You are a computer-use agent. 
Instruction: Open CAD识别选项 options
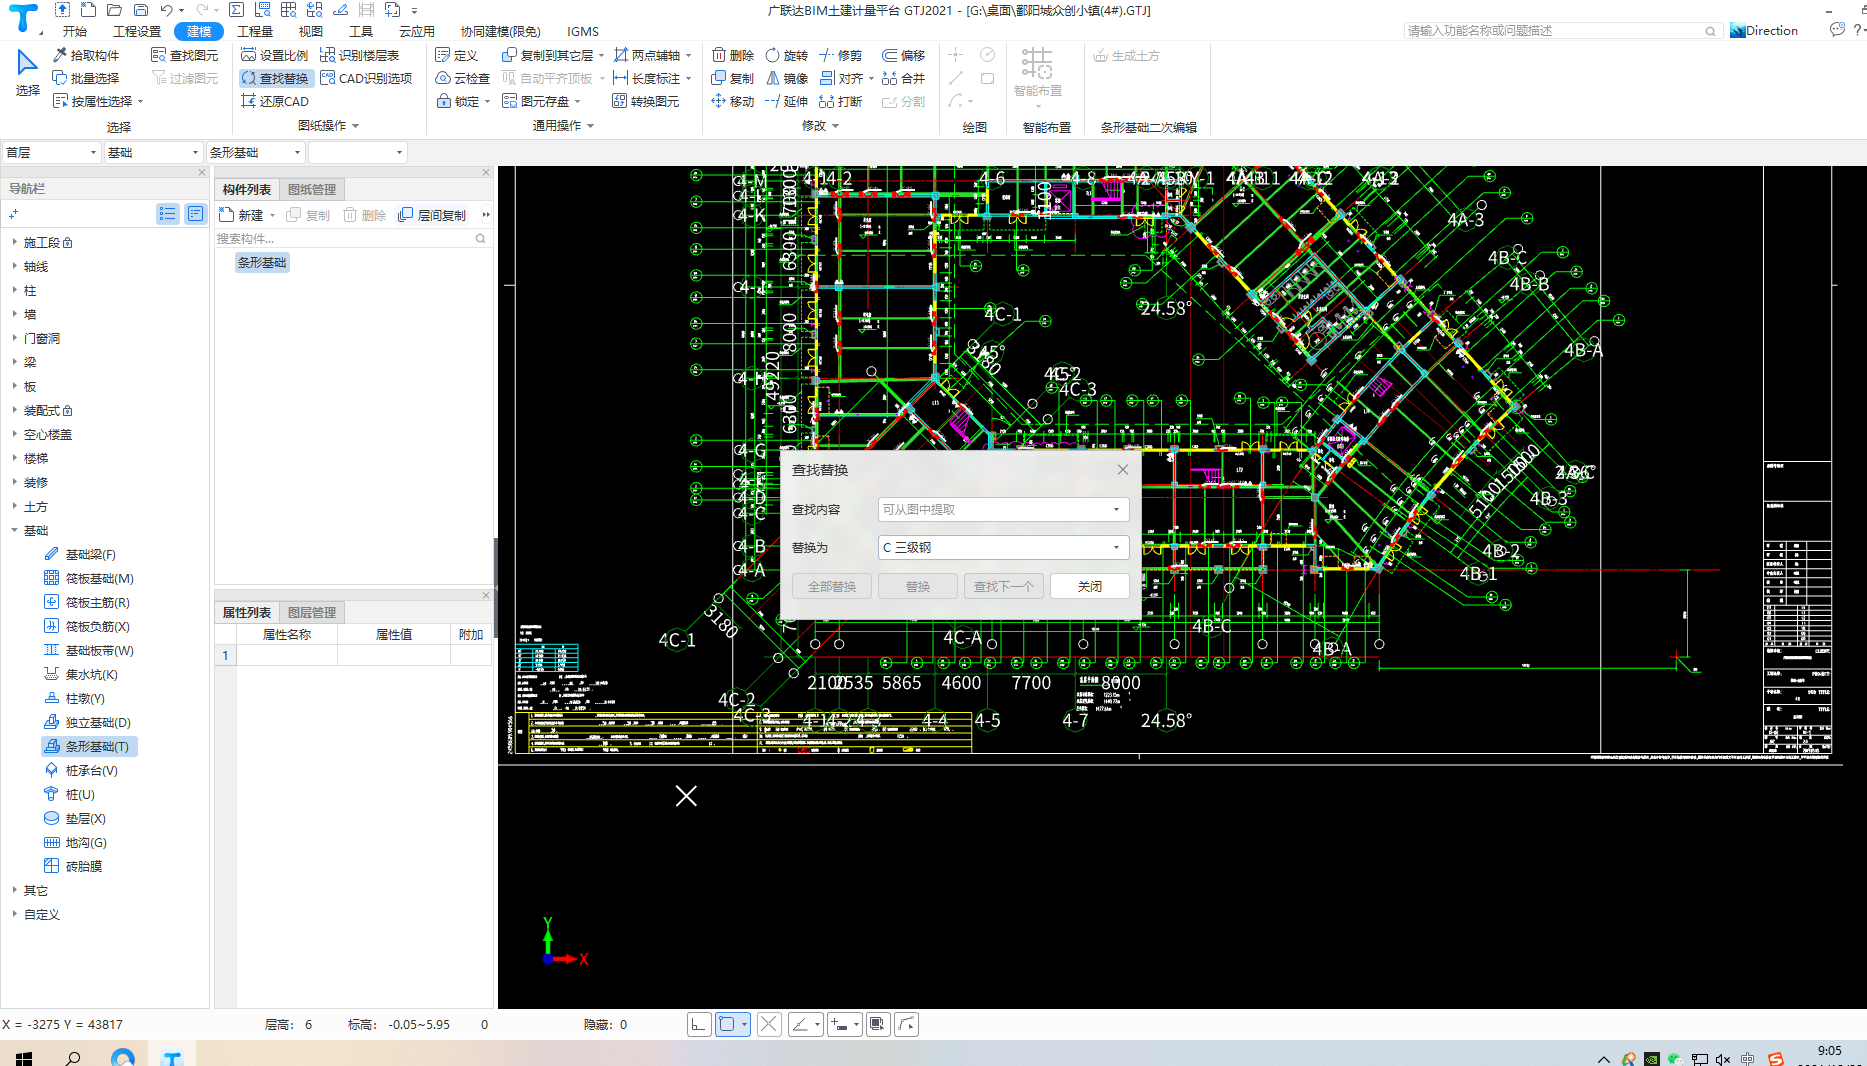pyautogui.click(x=366, y=78)
